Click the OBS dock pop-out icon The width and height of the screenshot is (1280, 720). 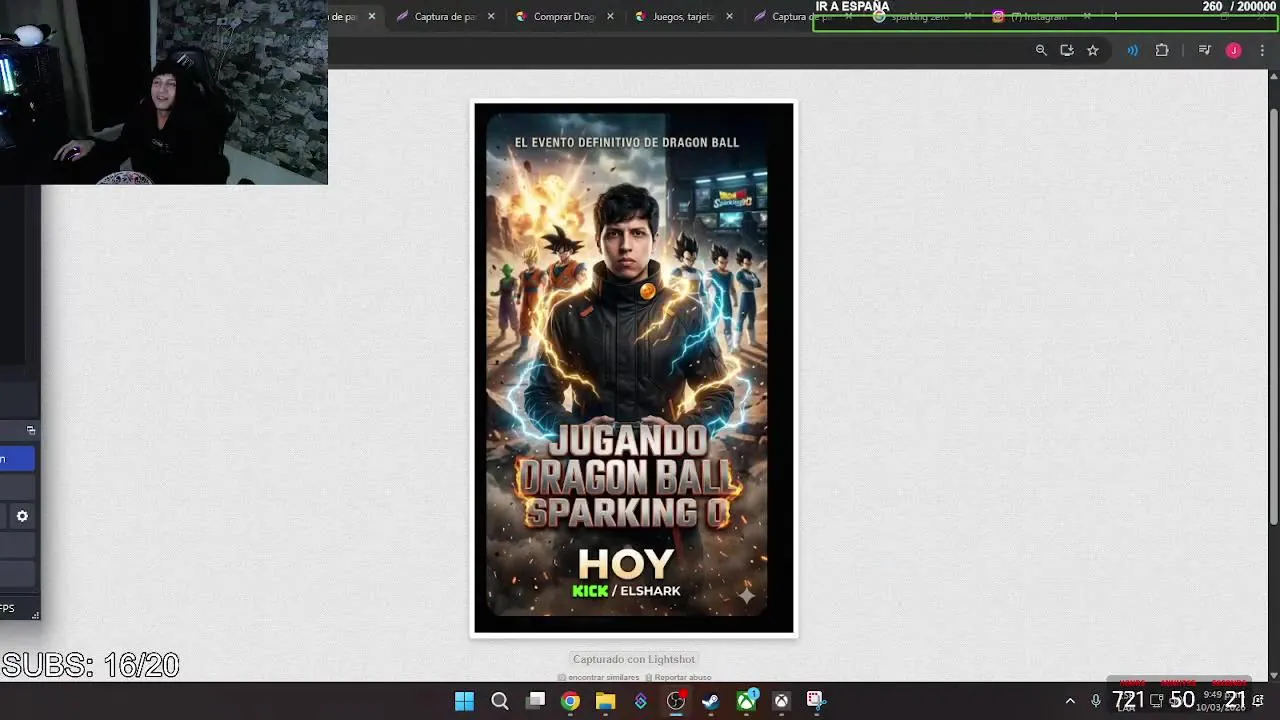tap(31, 430)
